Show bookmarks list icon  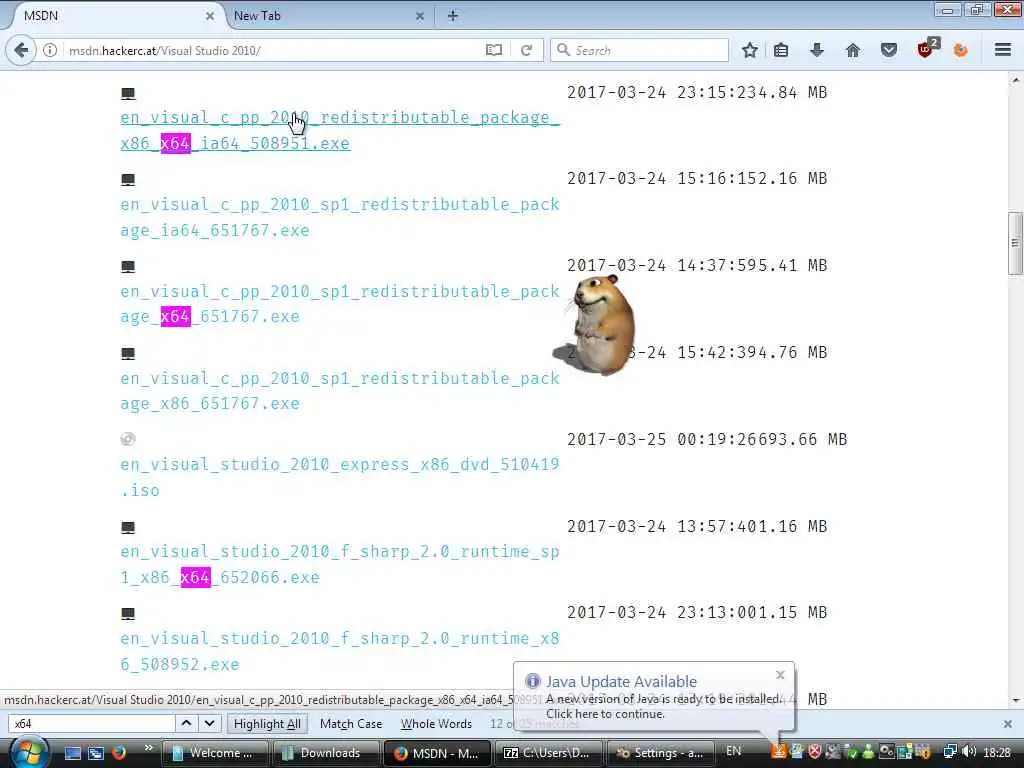click(x=781, y=50)
